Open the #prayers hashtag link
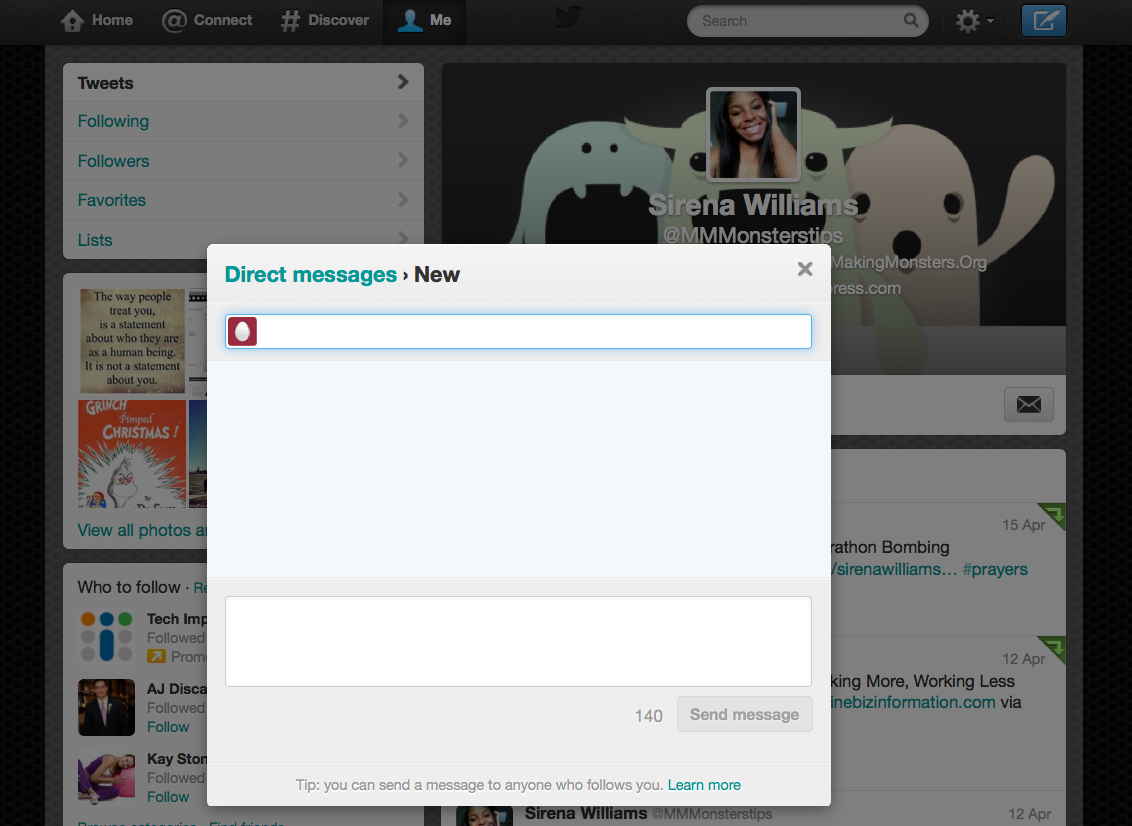 click(995, 569)
